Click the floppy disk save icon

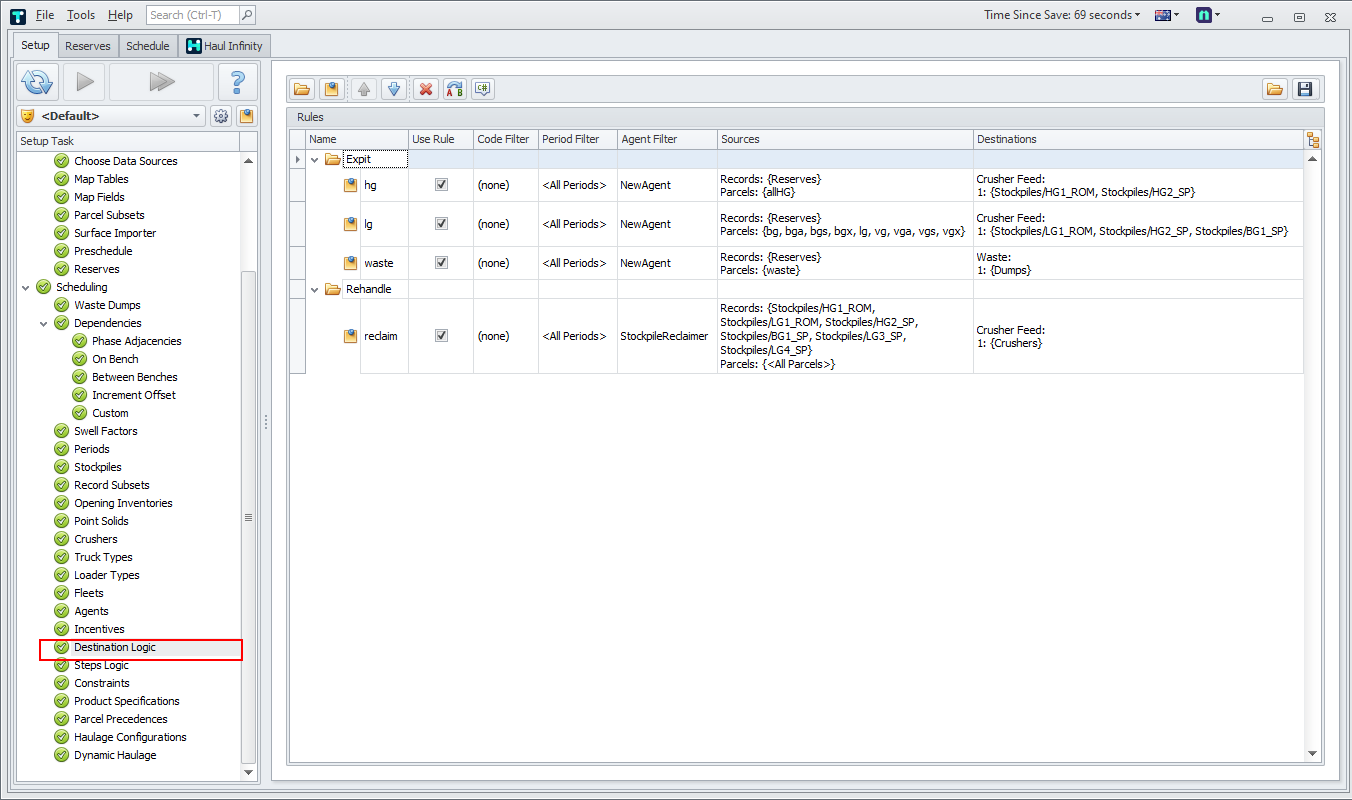(x=1304, y=89)
